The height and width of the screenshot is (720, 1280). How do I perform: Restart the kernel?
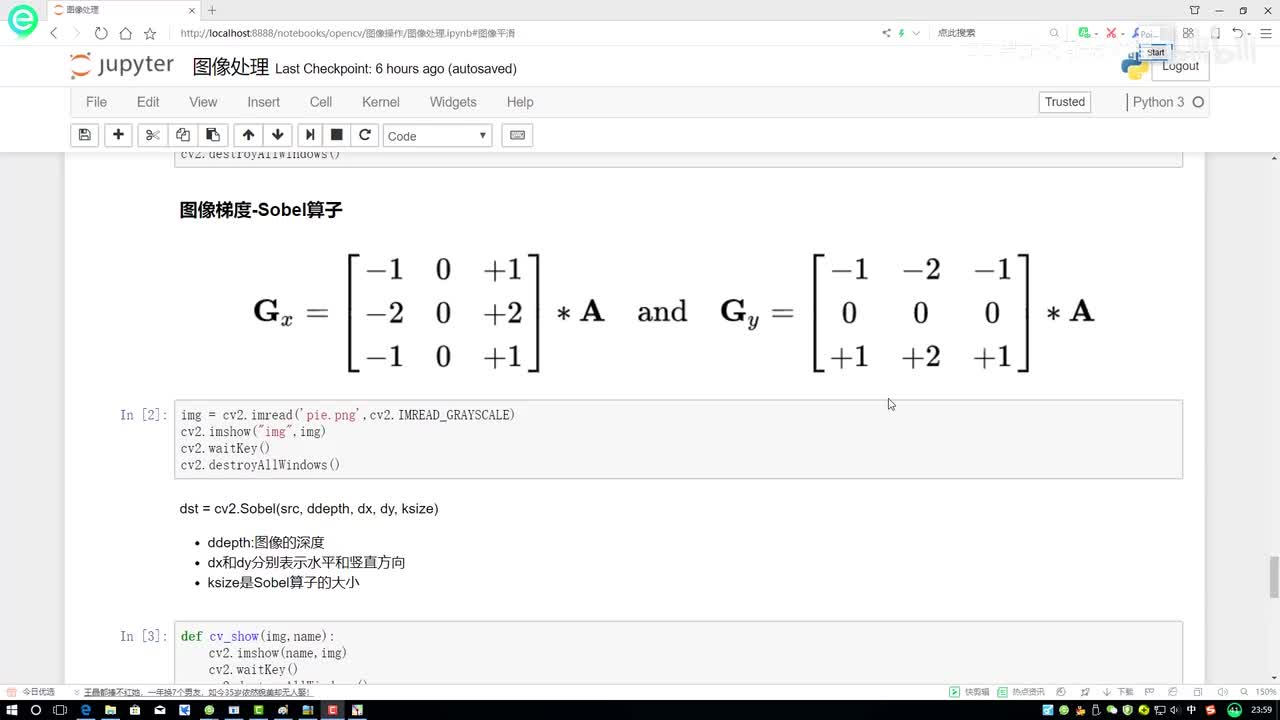365,135
